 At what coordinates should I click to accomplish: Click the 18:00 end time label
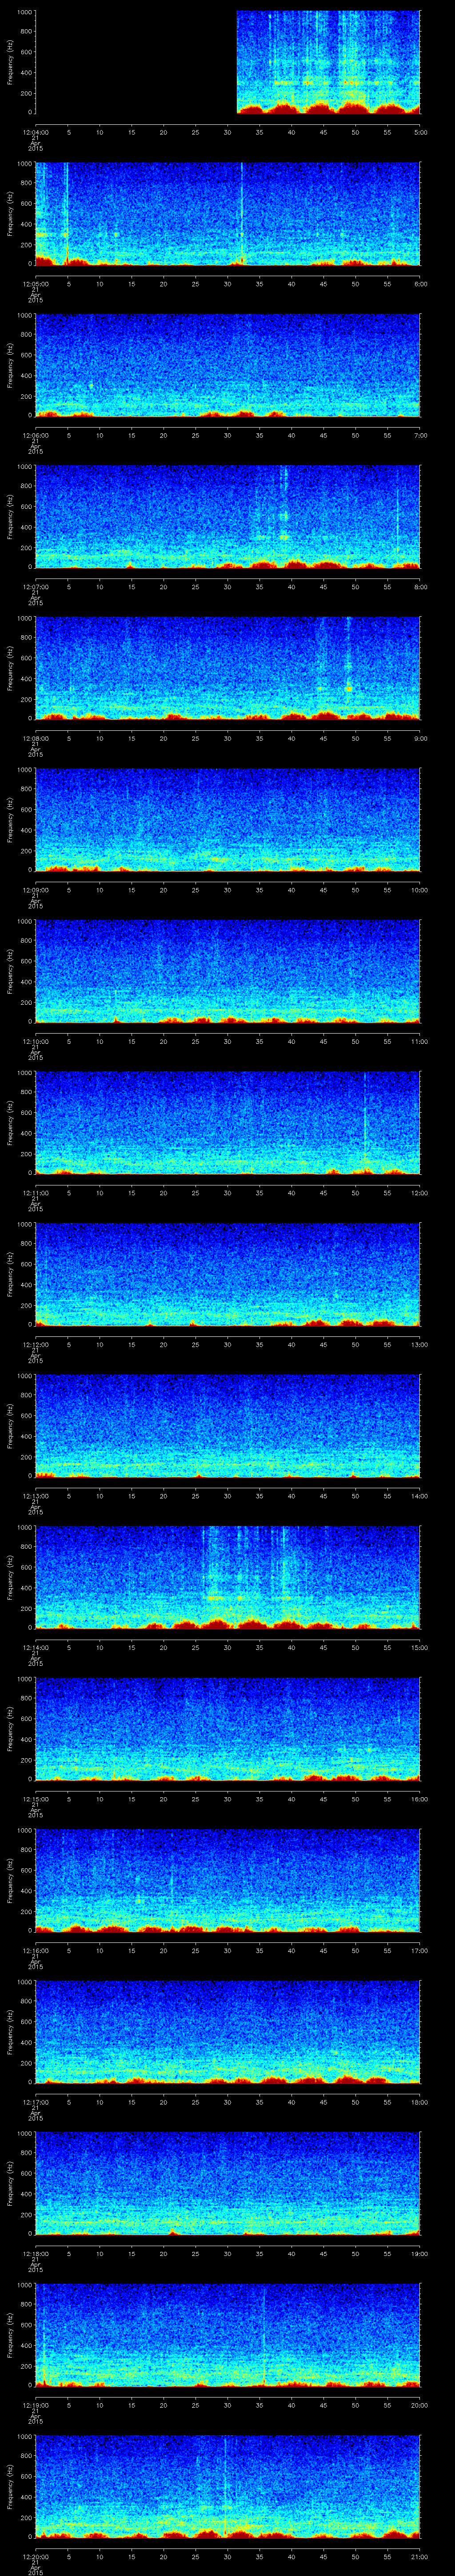tap(420, 2102)
